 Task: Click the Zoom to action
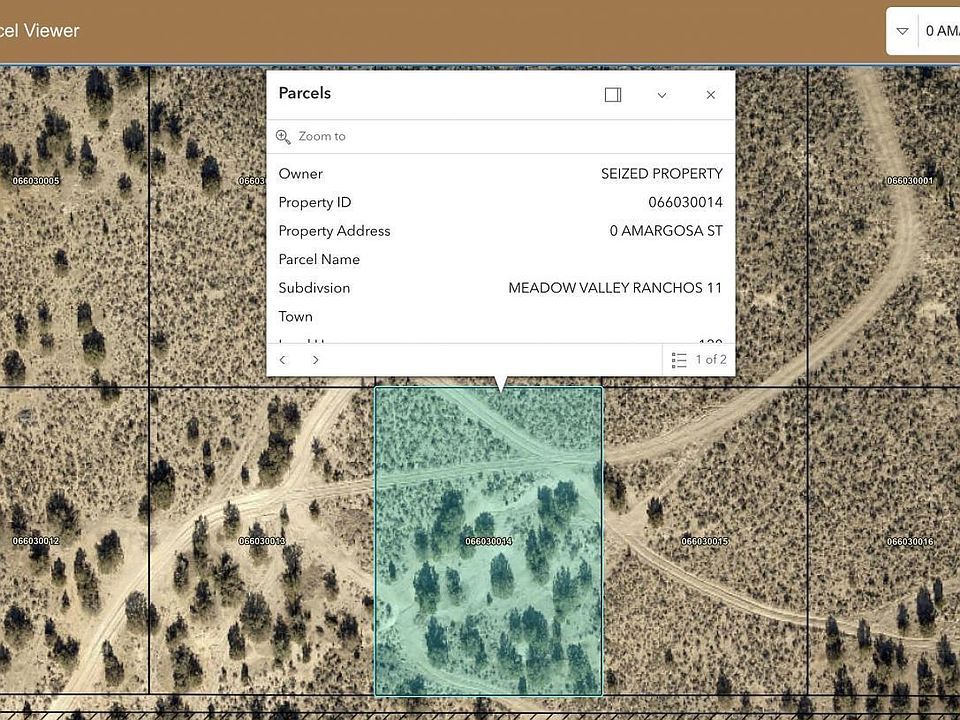point(311,137)
